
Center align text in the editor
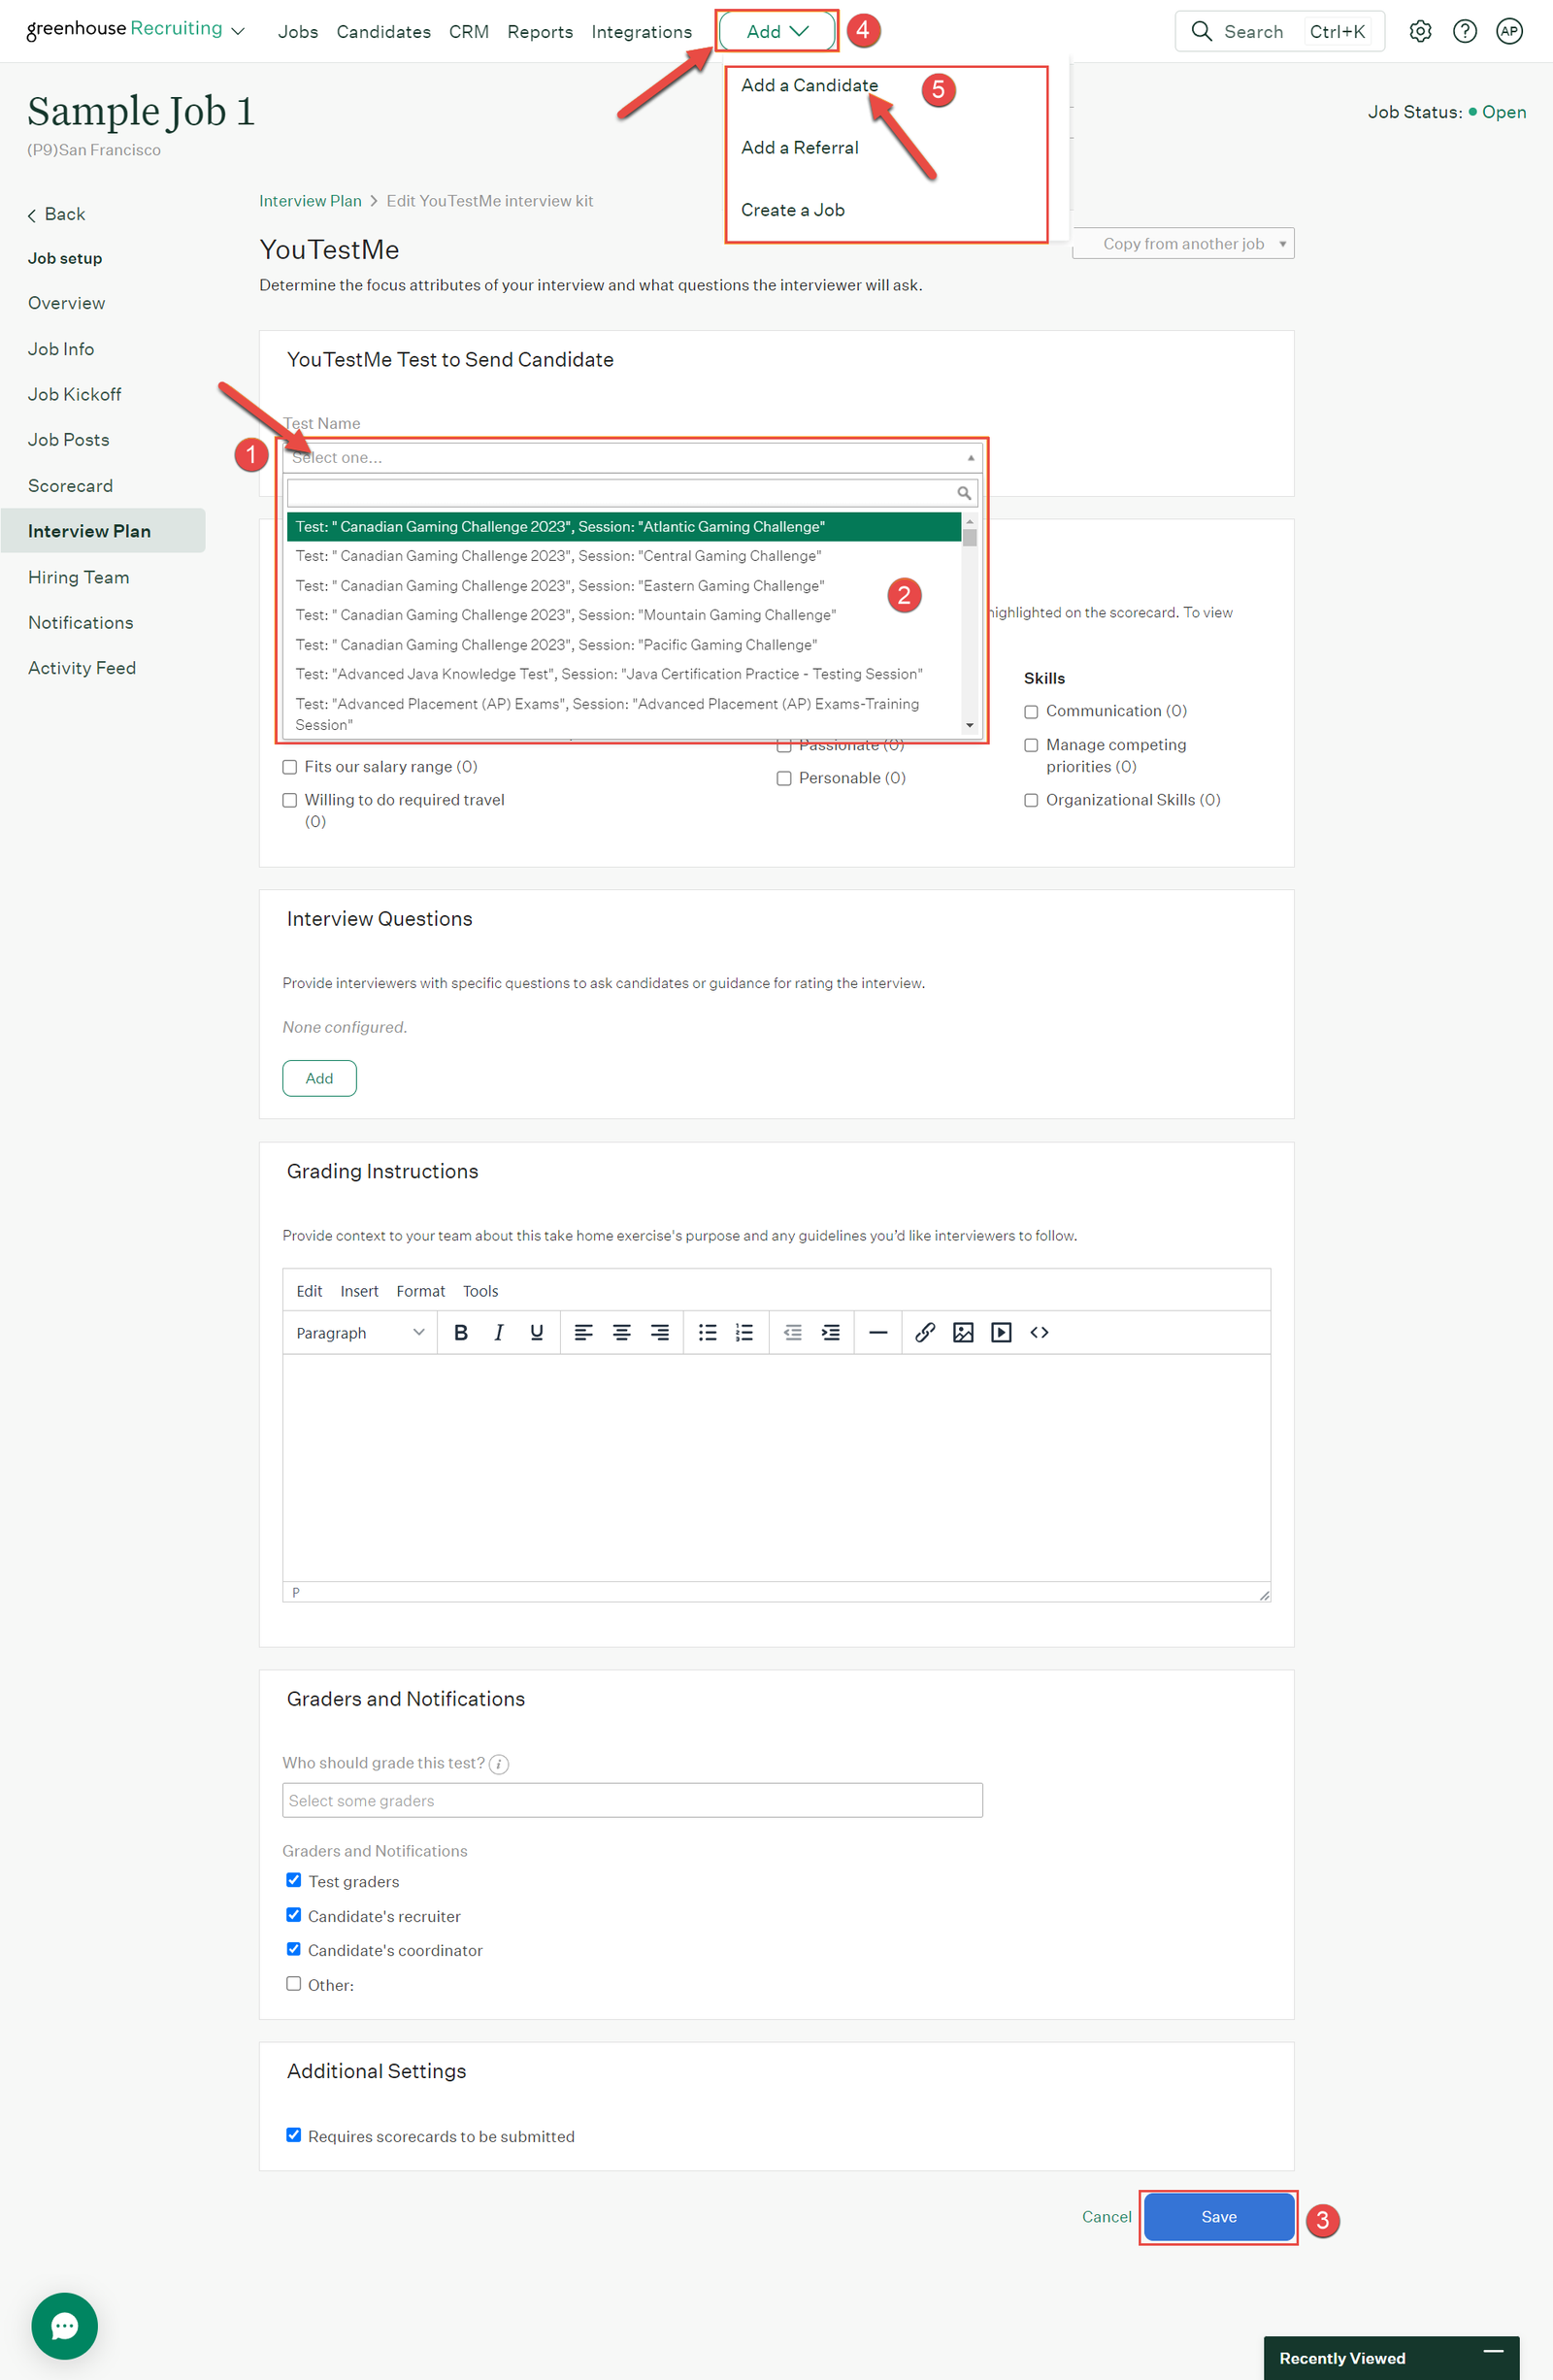click(x=622, y=1332)
